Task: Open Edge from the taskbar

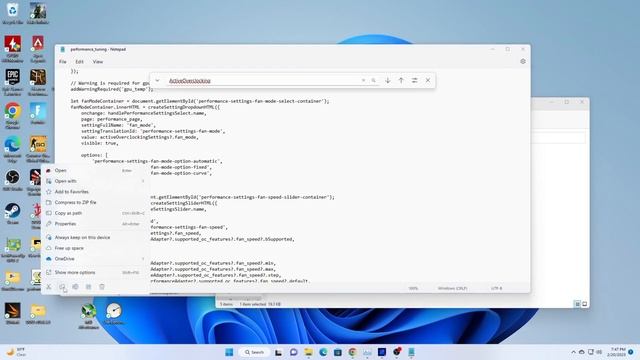Action: [x=323, y=352]
